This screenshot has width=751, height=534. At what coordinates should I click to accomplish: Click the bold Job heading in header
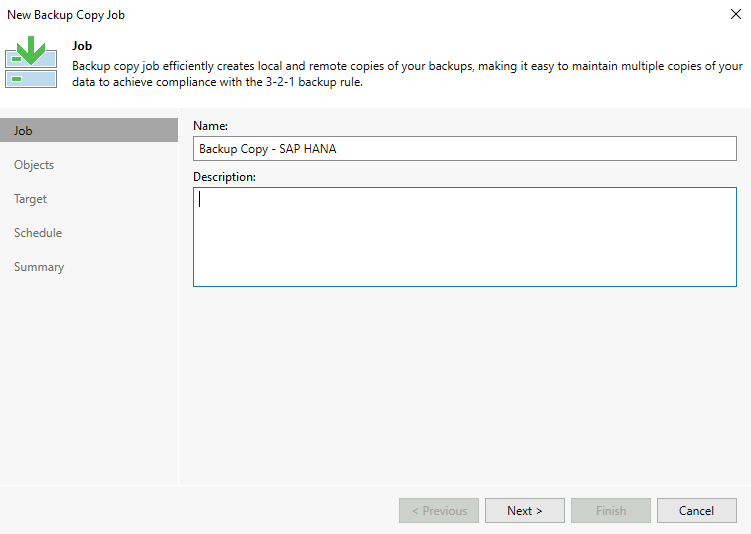pyautogui.click(x=82, y=46)
